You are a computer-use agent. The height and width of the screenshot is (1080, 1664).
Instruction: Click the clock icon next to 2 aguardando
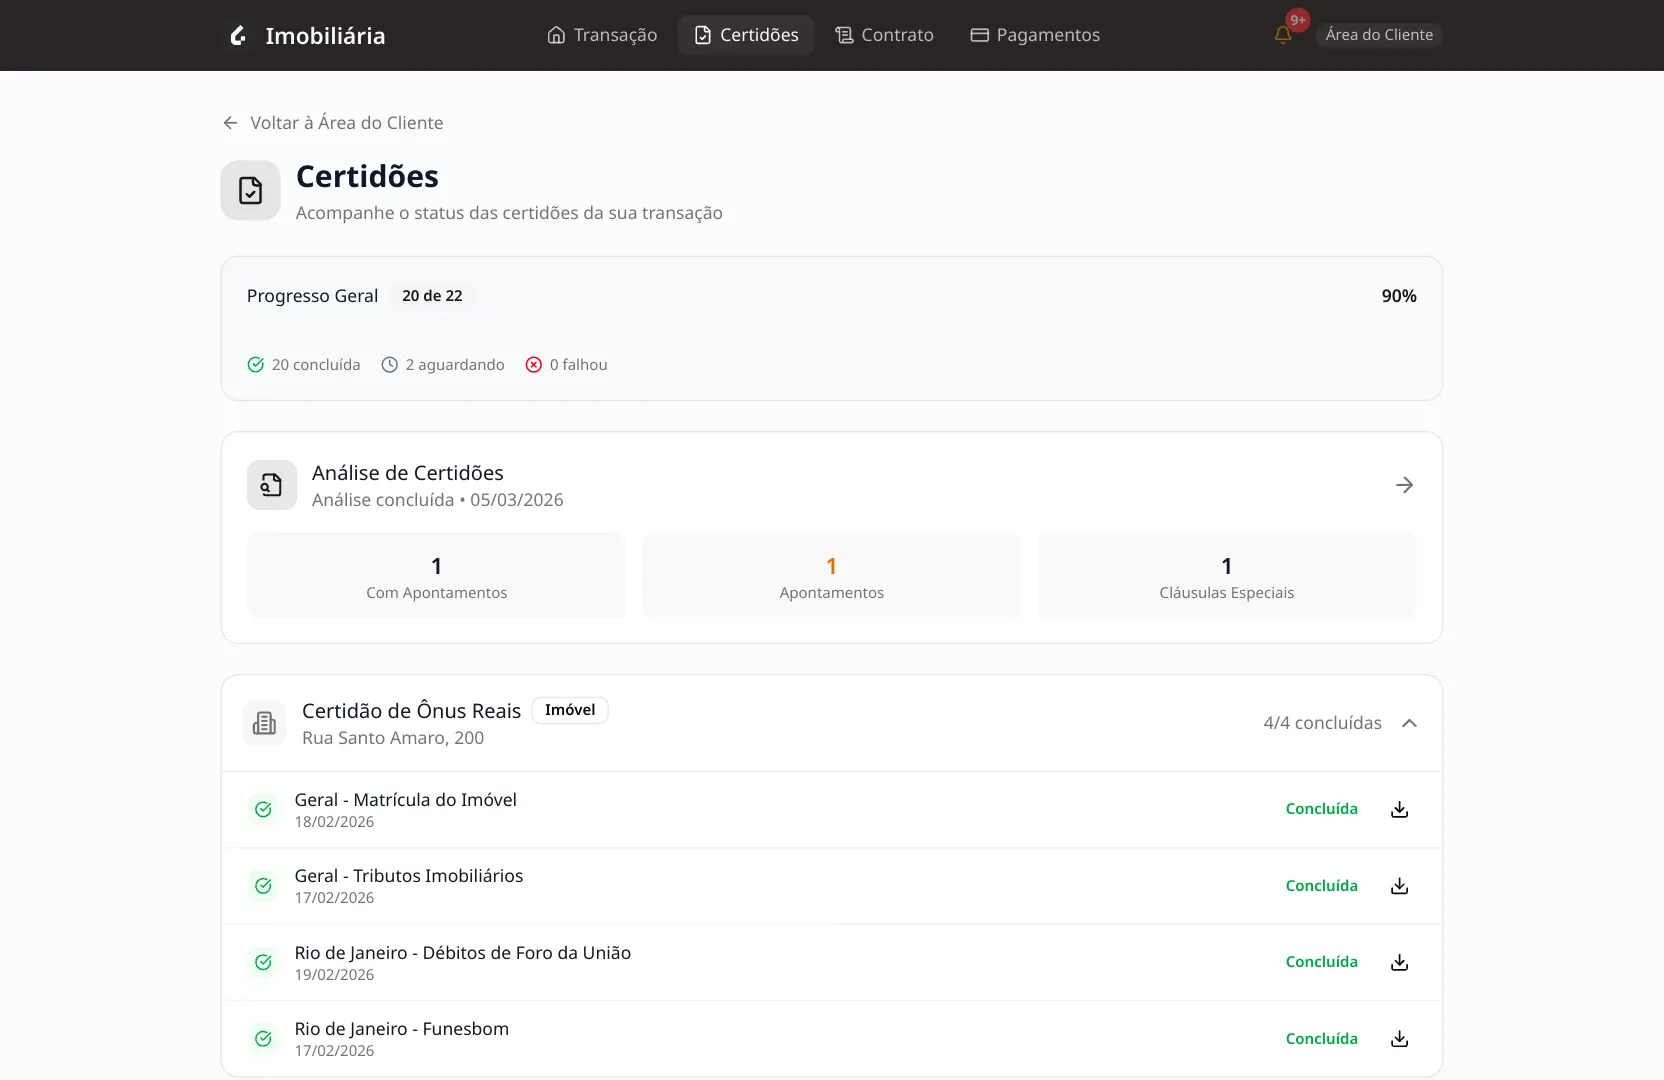pyautogui.click(x=389, y=364)
